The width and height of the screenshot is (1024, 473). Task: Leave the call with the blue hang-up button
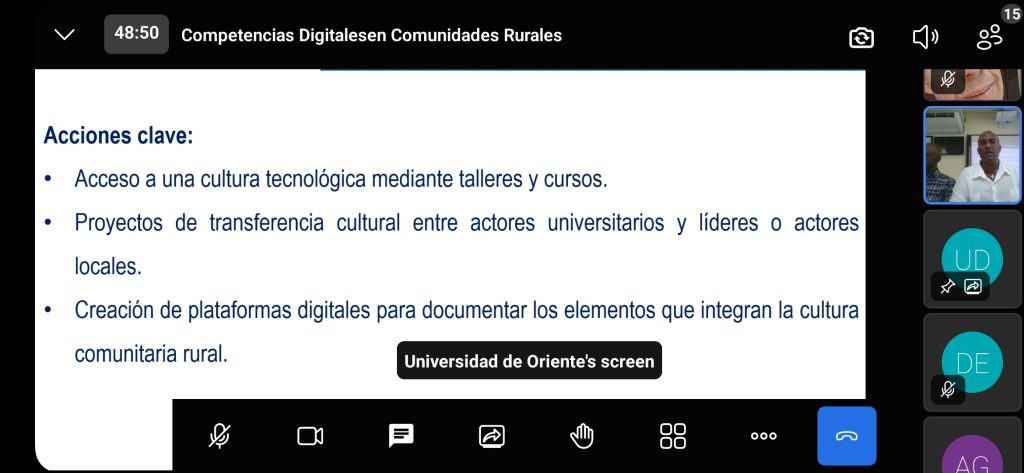(x=847, y=436)
